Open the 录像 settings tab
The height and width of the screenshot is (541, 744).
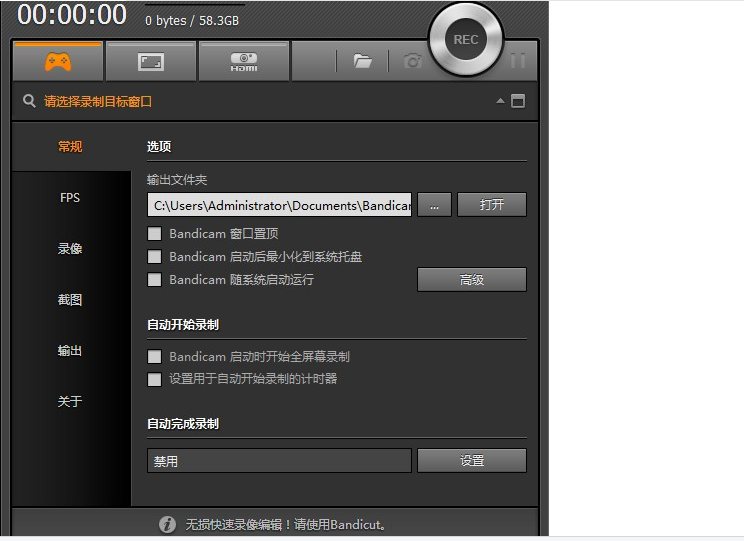pos(70,249)
